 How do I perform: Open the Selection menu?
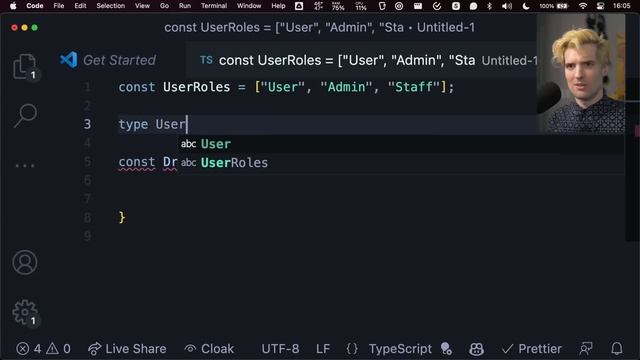[x=111, y=6]
